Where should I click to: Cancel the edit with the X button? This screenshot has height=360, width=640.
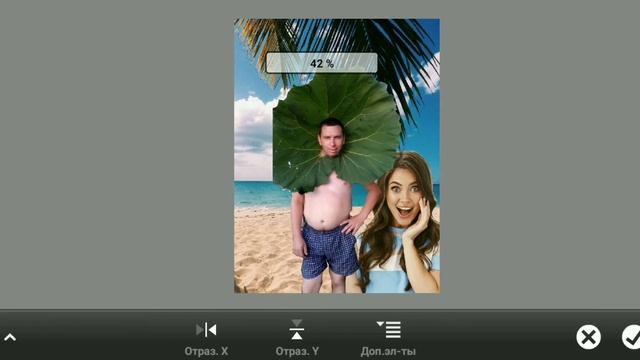(588, 337)
